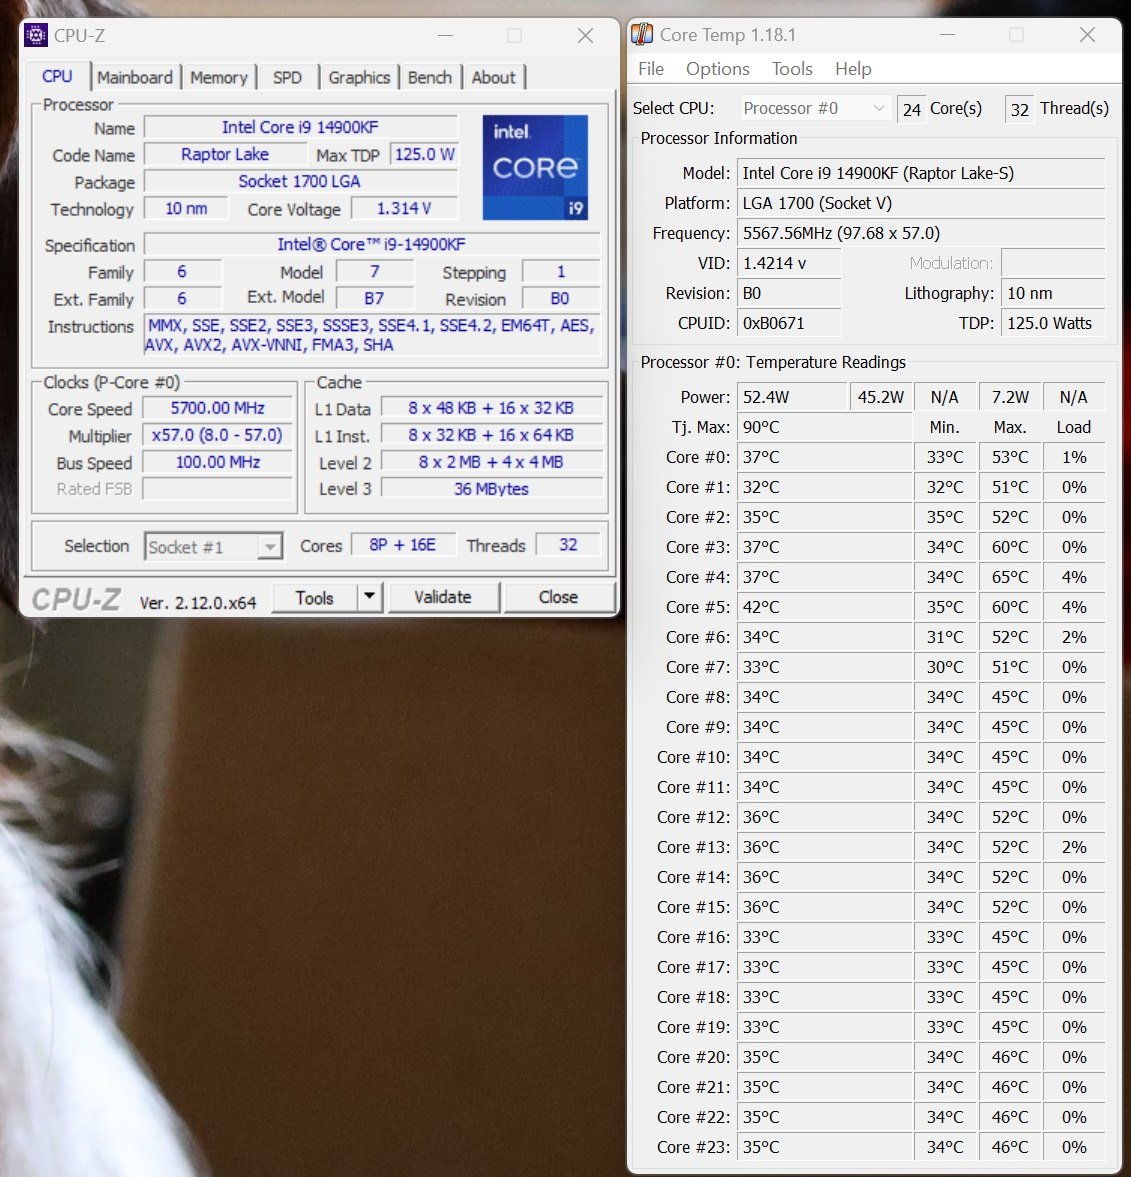Open the Tools menu in Core Temp
1131x1177 pixels.
click(792, 69)
